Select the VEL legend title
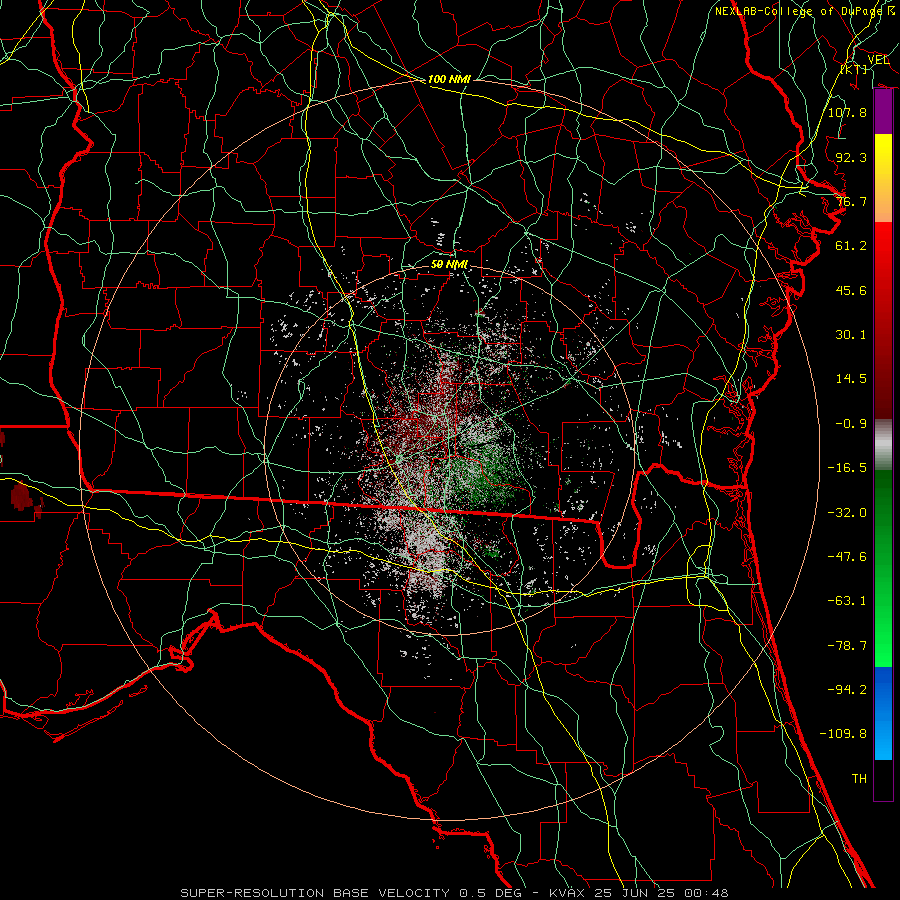 (x=879, y=60)
